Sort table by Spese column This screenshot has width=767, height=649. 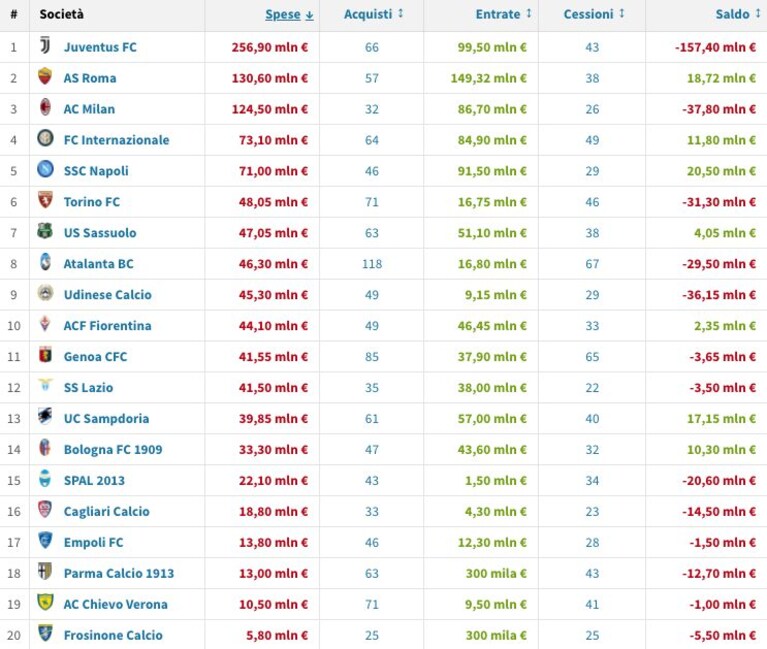[289, 15]
